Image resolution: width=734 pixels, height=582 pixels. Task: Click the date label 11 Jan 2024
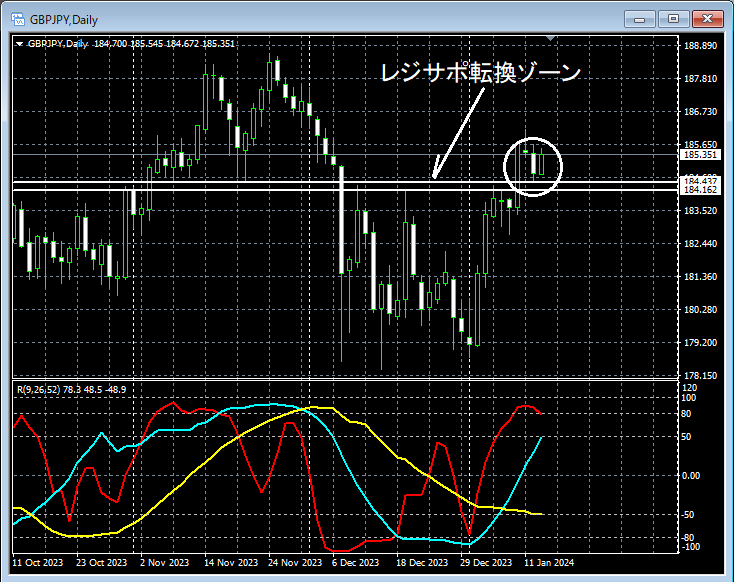(x=549, y=563)
